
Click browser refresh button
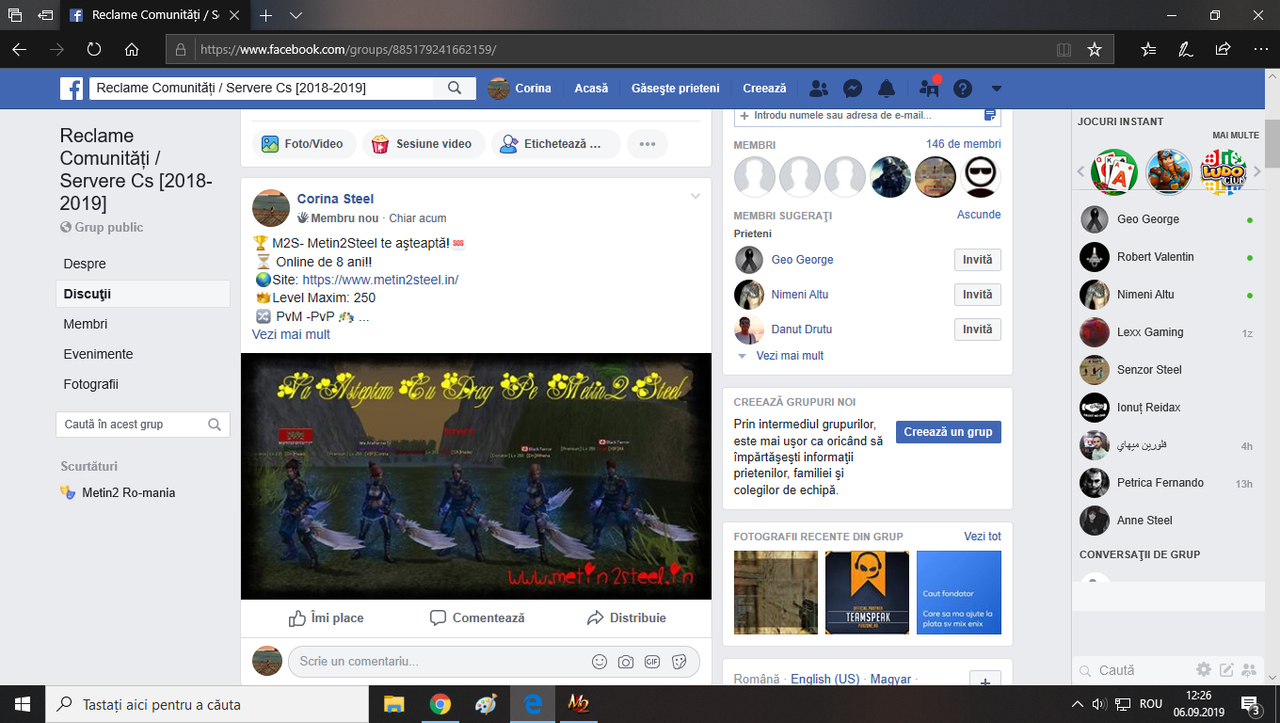pyautogui.click(x=94, y=49)
